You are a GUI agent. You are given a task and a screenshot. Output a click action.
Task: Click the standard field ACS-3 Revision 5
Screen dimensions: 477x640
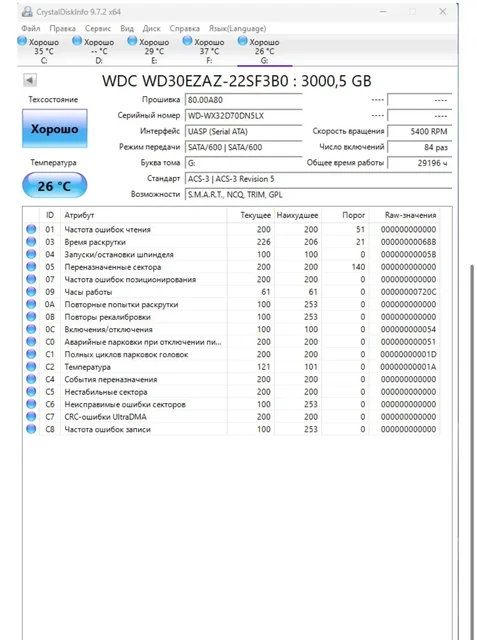pyautogui.click(x=318, y=179)
